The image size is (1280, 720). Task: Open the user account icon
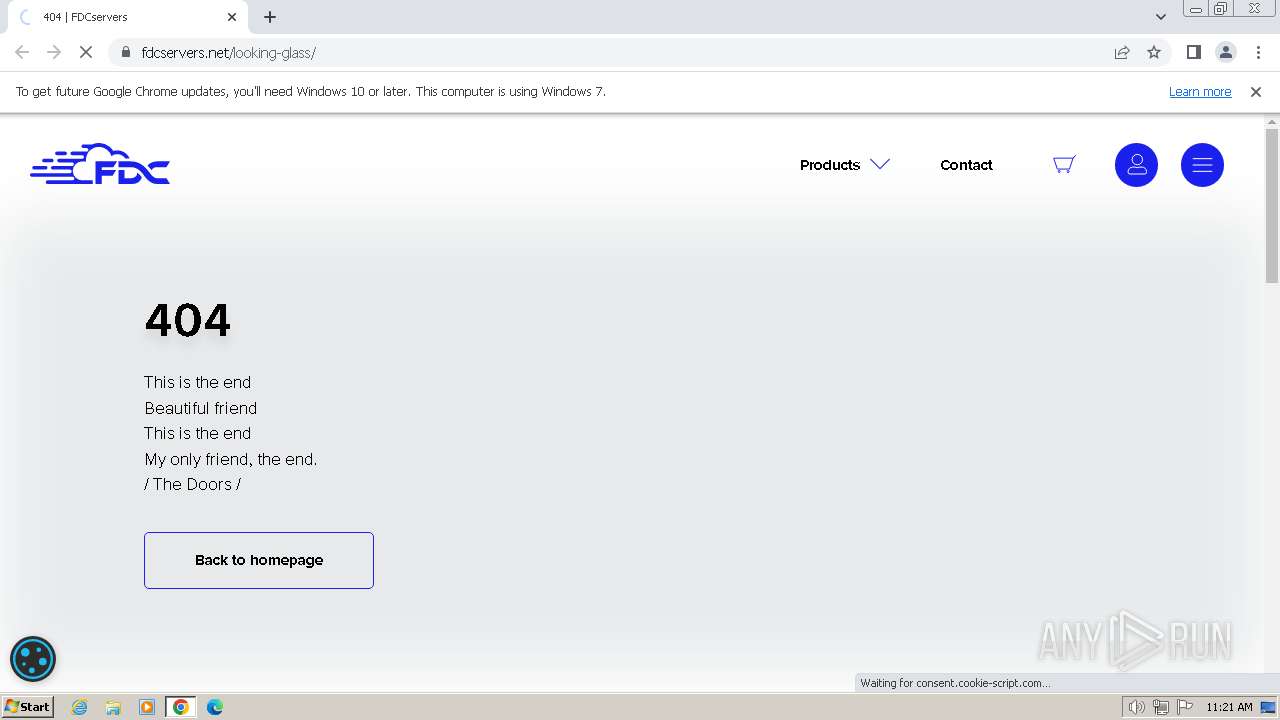click(x=1136, y=165)
